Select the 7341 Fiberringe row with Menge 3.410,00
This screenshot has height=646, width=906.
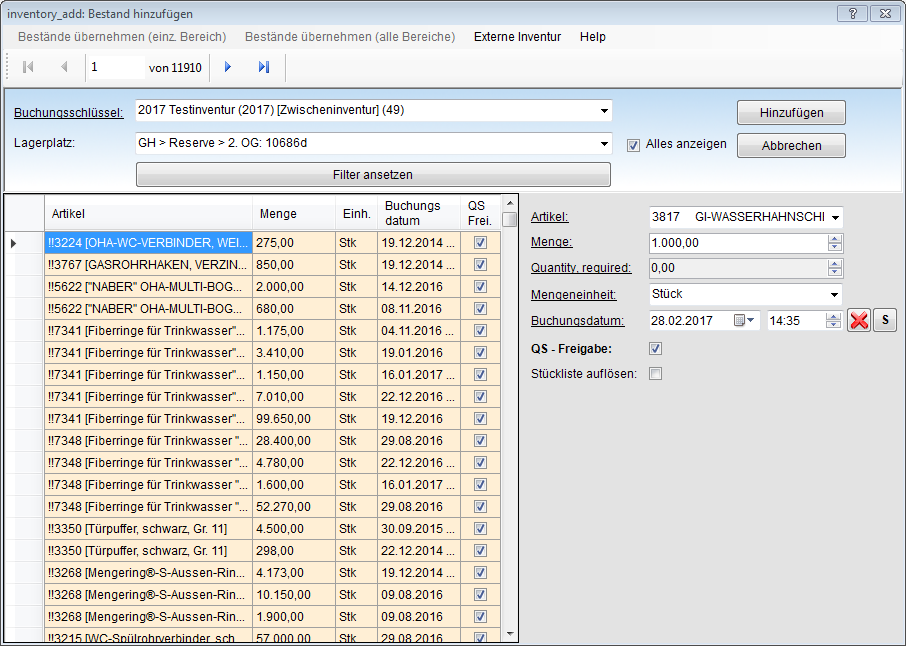[253, 352]
